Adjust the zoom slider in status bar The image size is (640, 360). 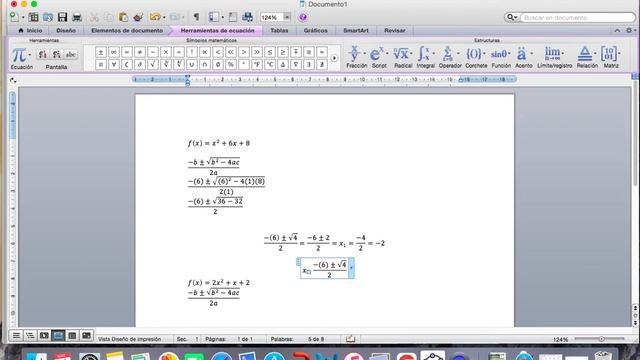pos(600,339)
